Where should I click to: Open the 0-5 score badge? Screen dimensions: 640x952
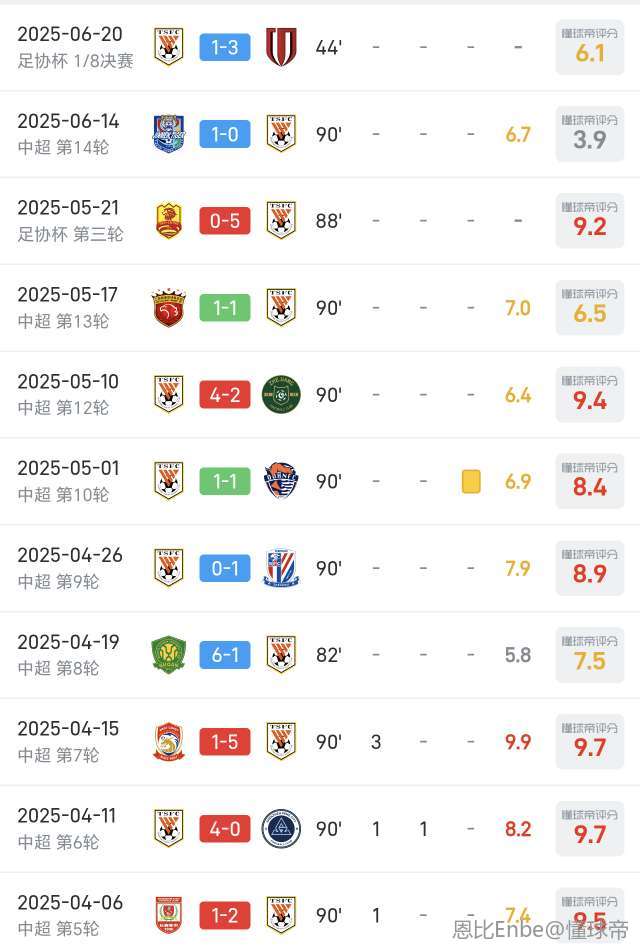coord(225,220)
